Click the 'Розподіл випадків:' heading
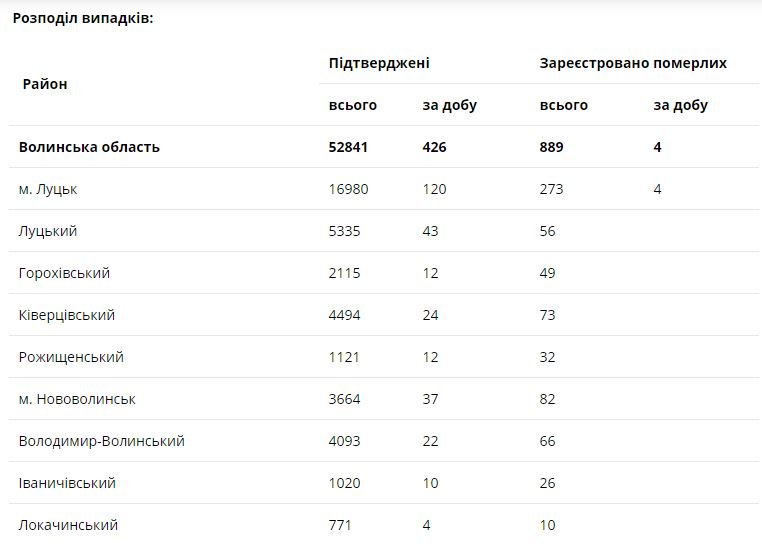The image size is (762, 544). (83, 18)
